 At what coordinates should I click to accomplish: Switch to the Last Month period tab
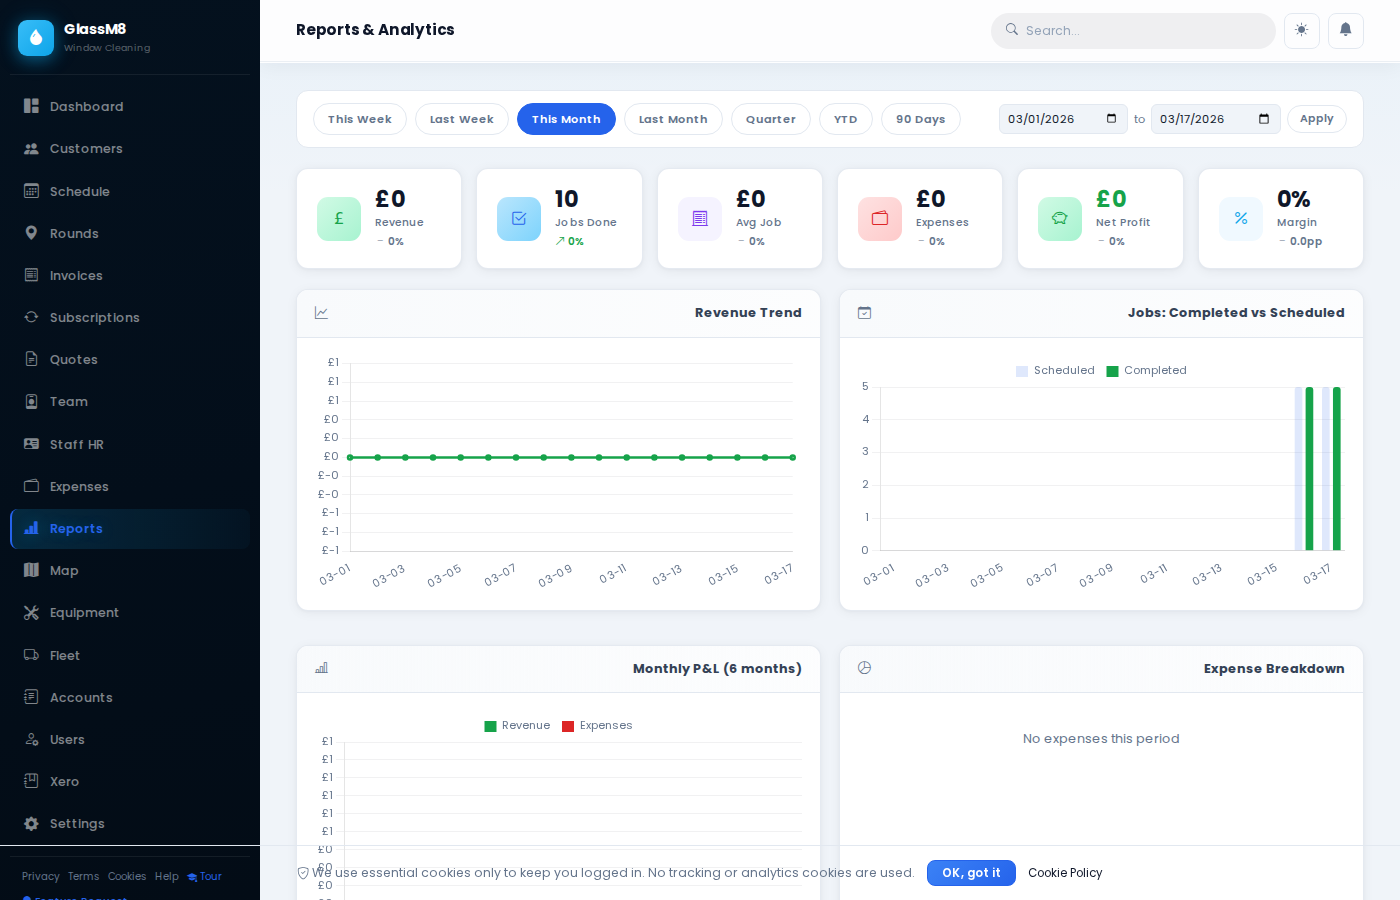click(x=673, y=119)
